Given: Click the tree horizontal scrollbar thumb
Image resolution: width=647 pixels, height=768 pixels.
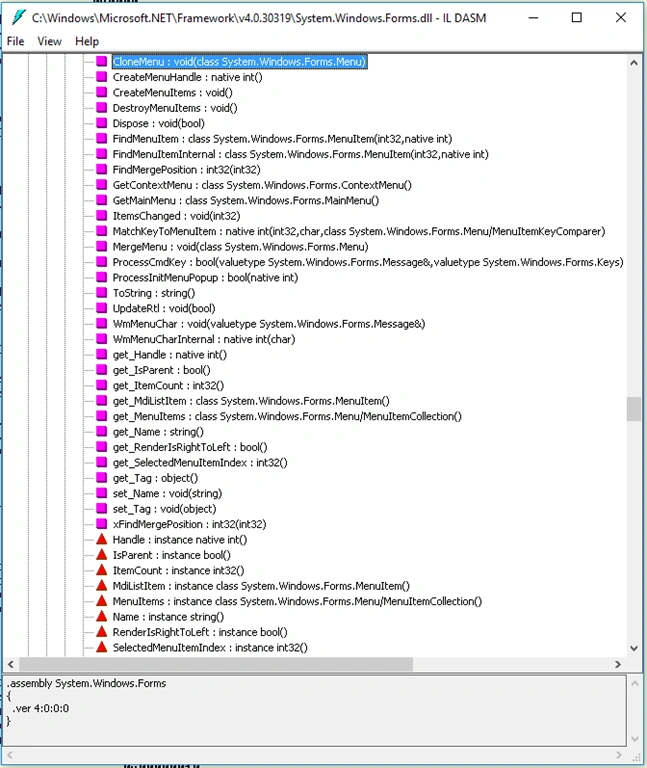Looking at the screenshot, I should point(216,664).
